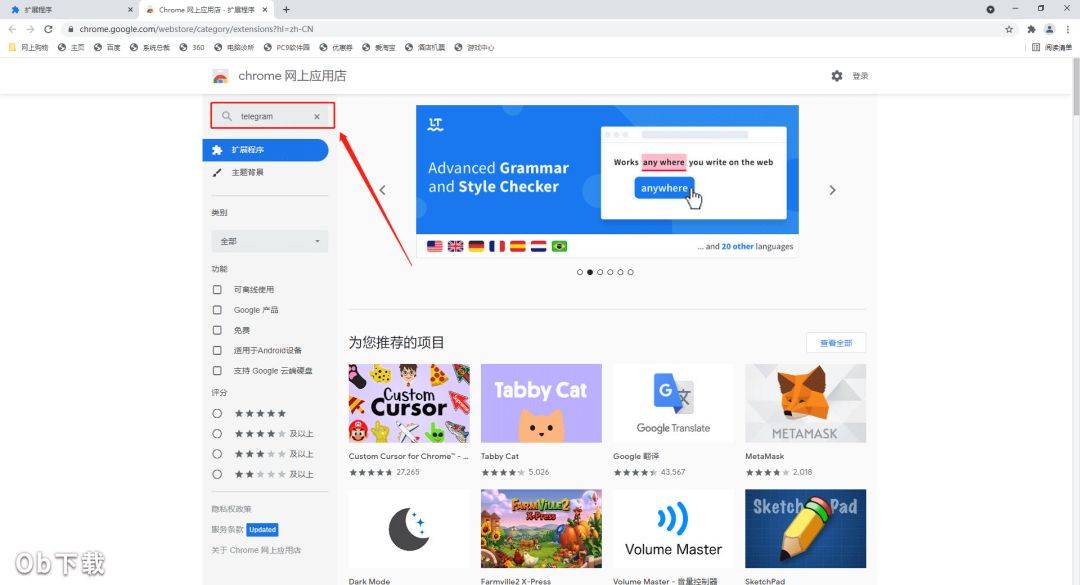Clear the telegram search text with X
Image resolution: width=1080 pixels, height=585 pixels.
(x=317, y=116)
